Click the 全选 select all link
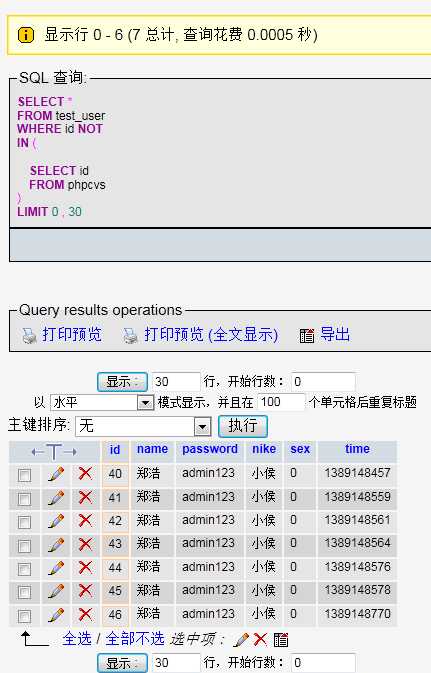 (x=77, y=639)
